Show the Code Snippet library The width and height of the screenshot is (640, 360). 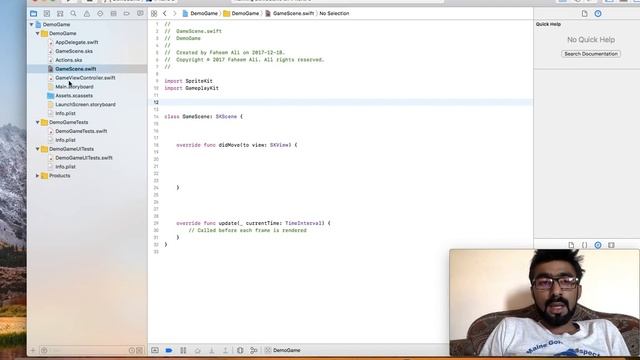click(x=584, y=245)
